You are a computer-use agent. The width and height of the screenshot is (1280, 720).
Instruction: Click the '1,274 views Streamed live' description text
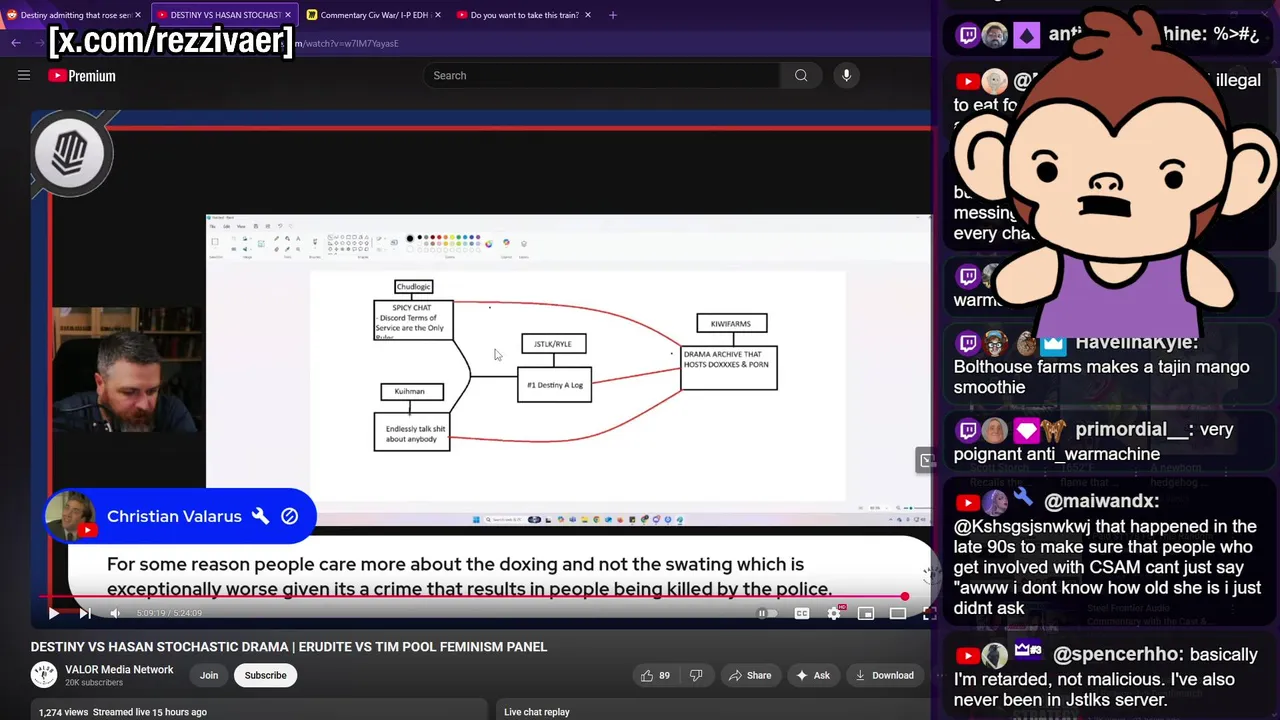pos(123,712)
